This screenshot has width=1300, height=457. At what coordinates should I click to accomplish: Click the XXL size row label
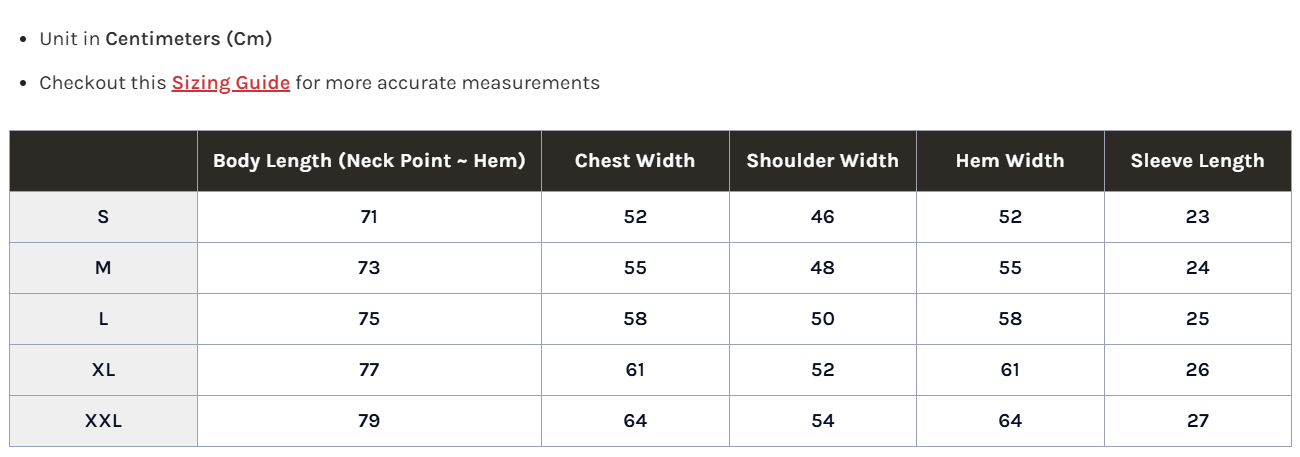[103, 421]
